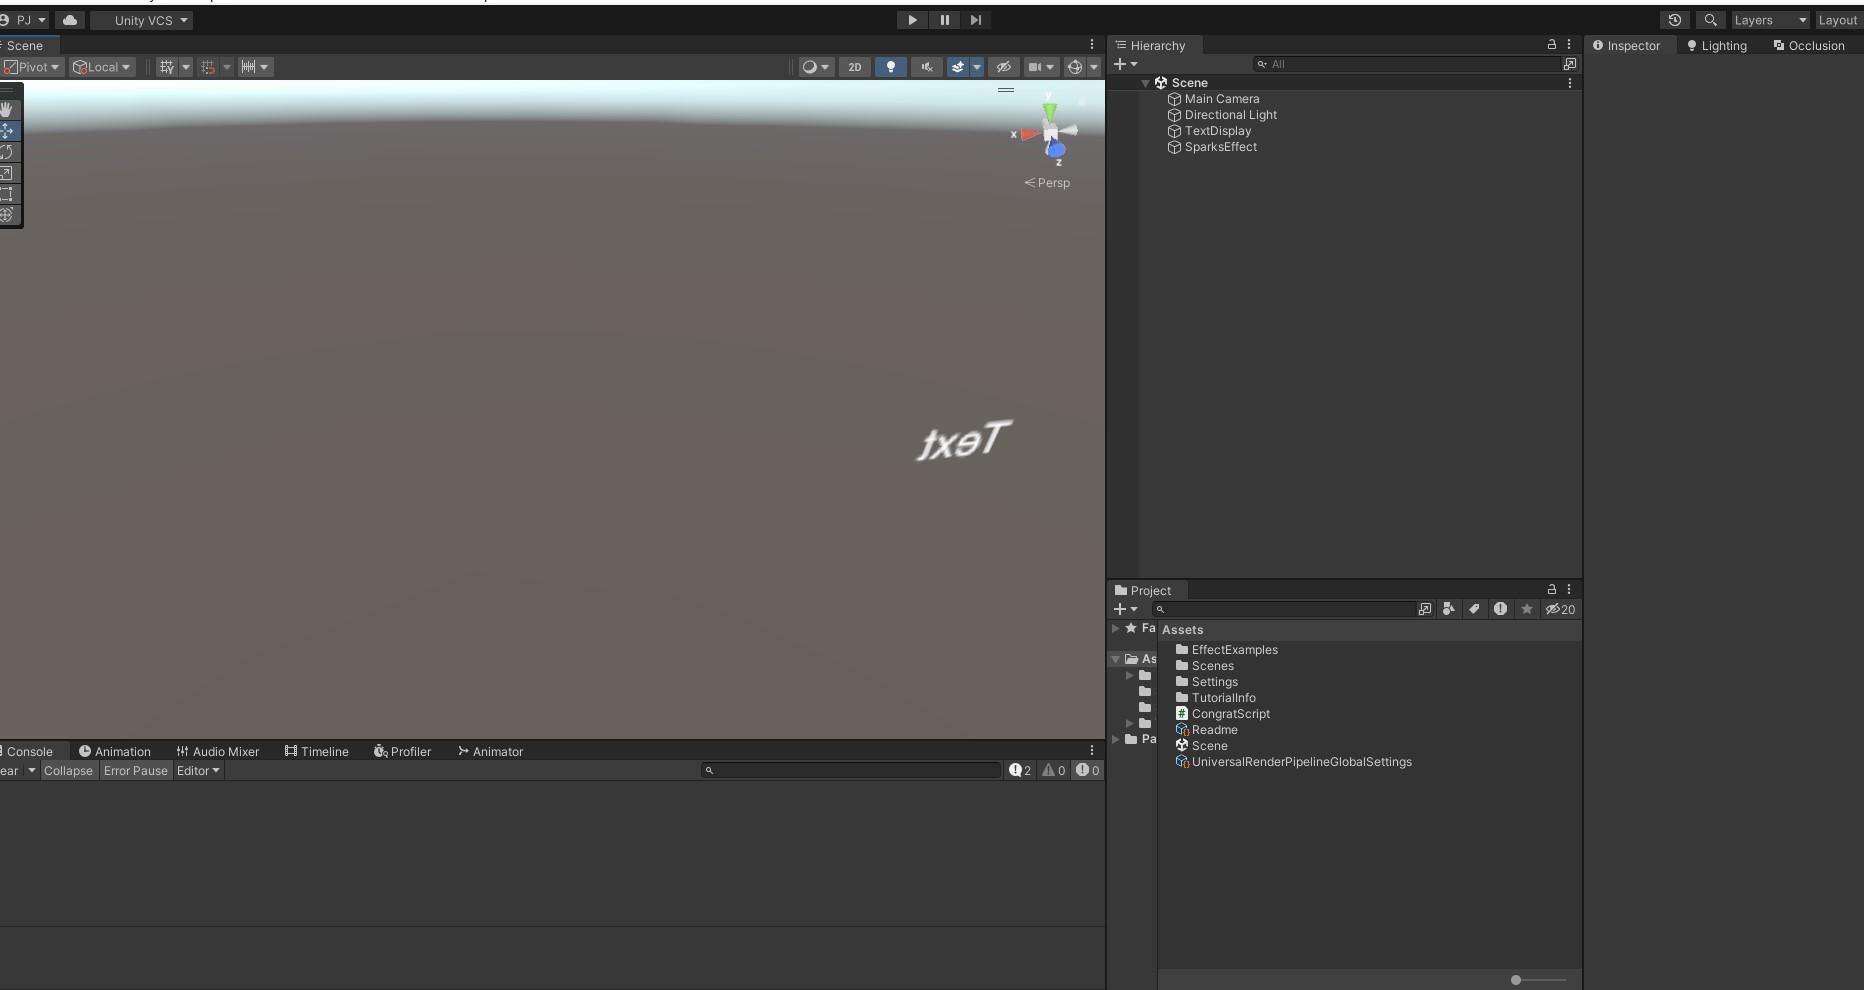
Task: Adjust the Project icon size slider
Action: click(1516, 980)
